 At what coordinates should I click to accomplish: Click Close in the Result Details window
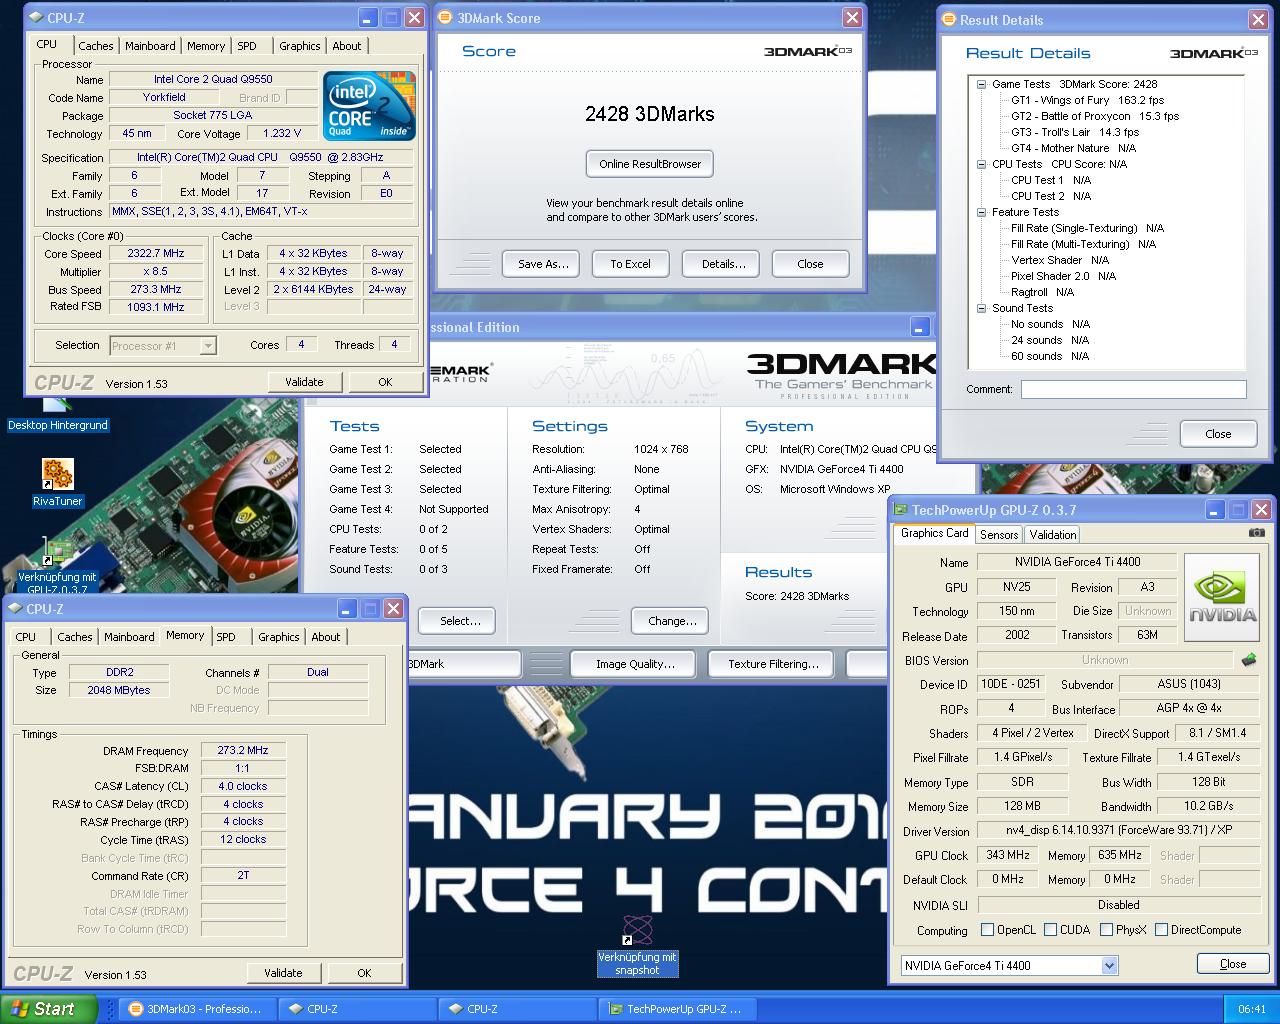[x=1218, y=434]
